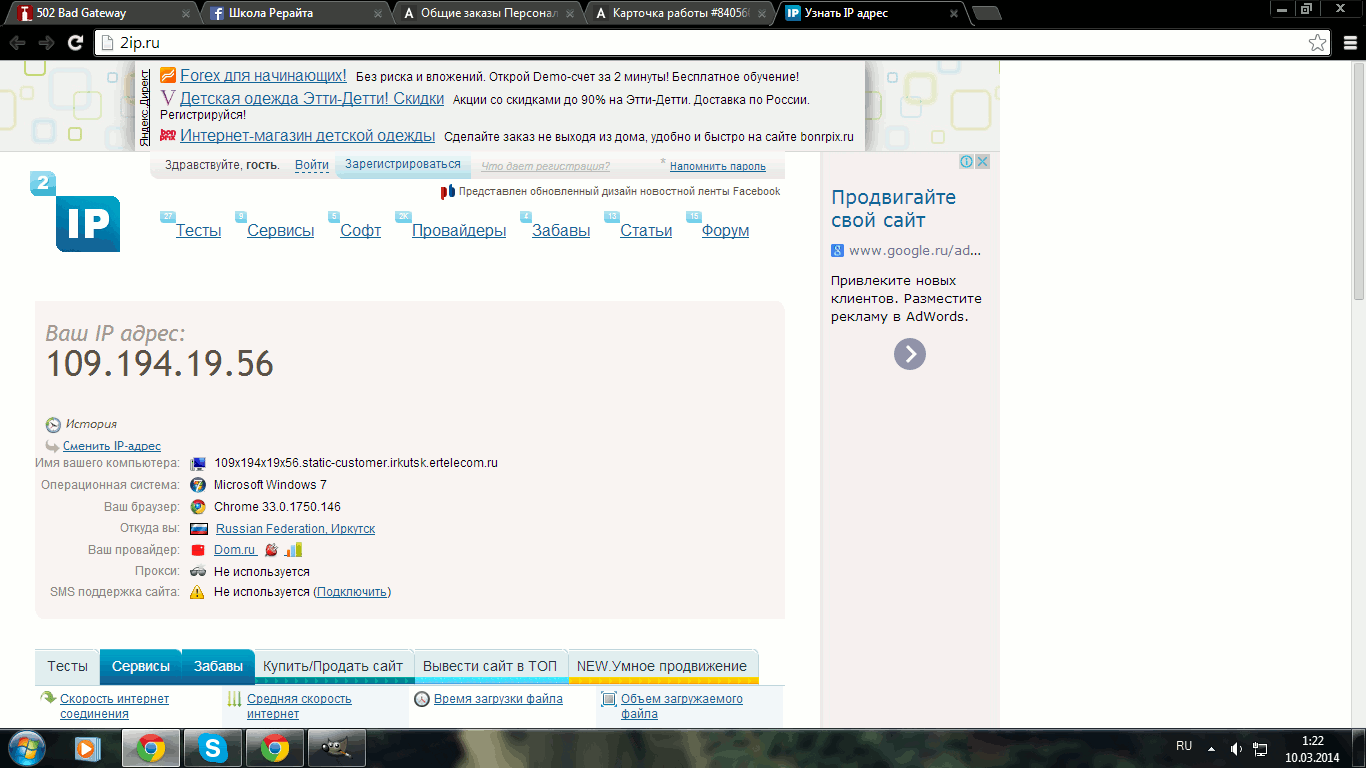Image resolution: width=1366 pixels, height=768 pixels.
Task: Open Skype from the taskbar
Action: pyautogui.click(x=212, y=748)
